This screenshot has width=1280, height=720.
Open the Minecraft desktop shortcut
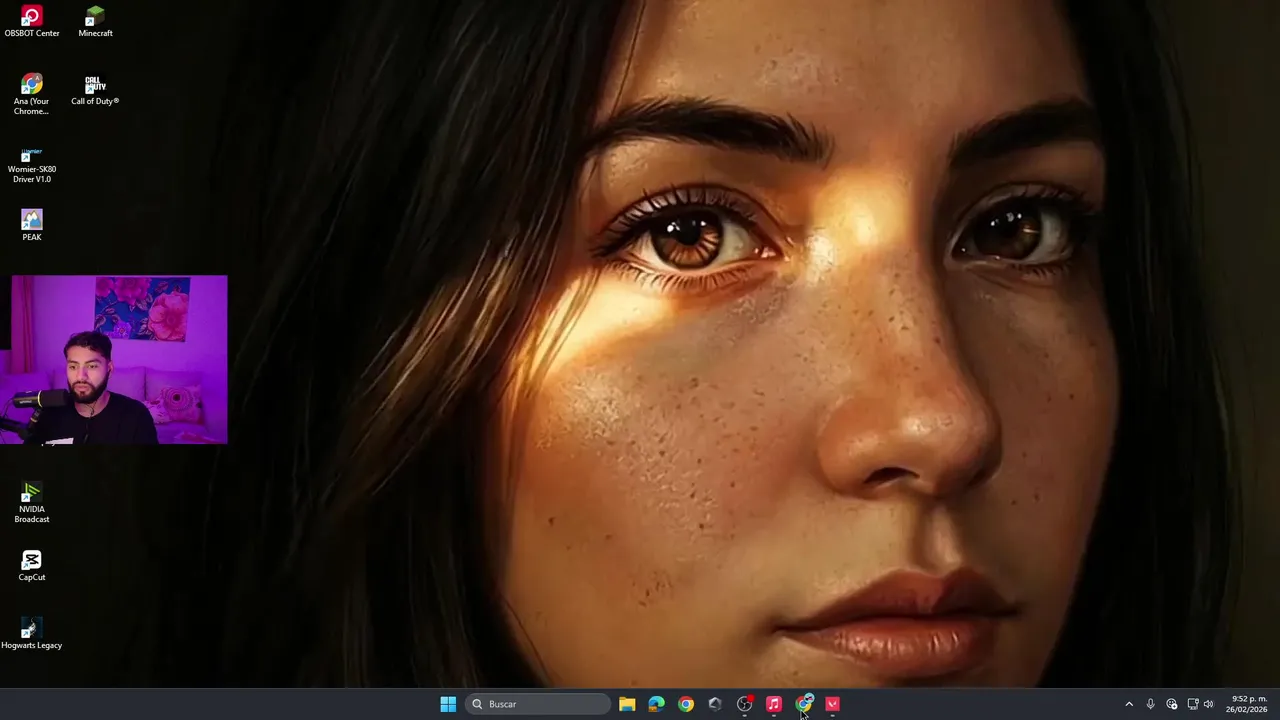click(x=95, y=22)
